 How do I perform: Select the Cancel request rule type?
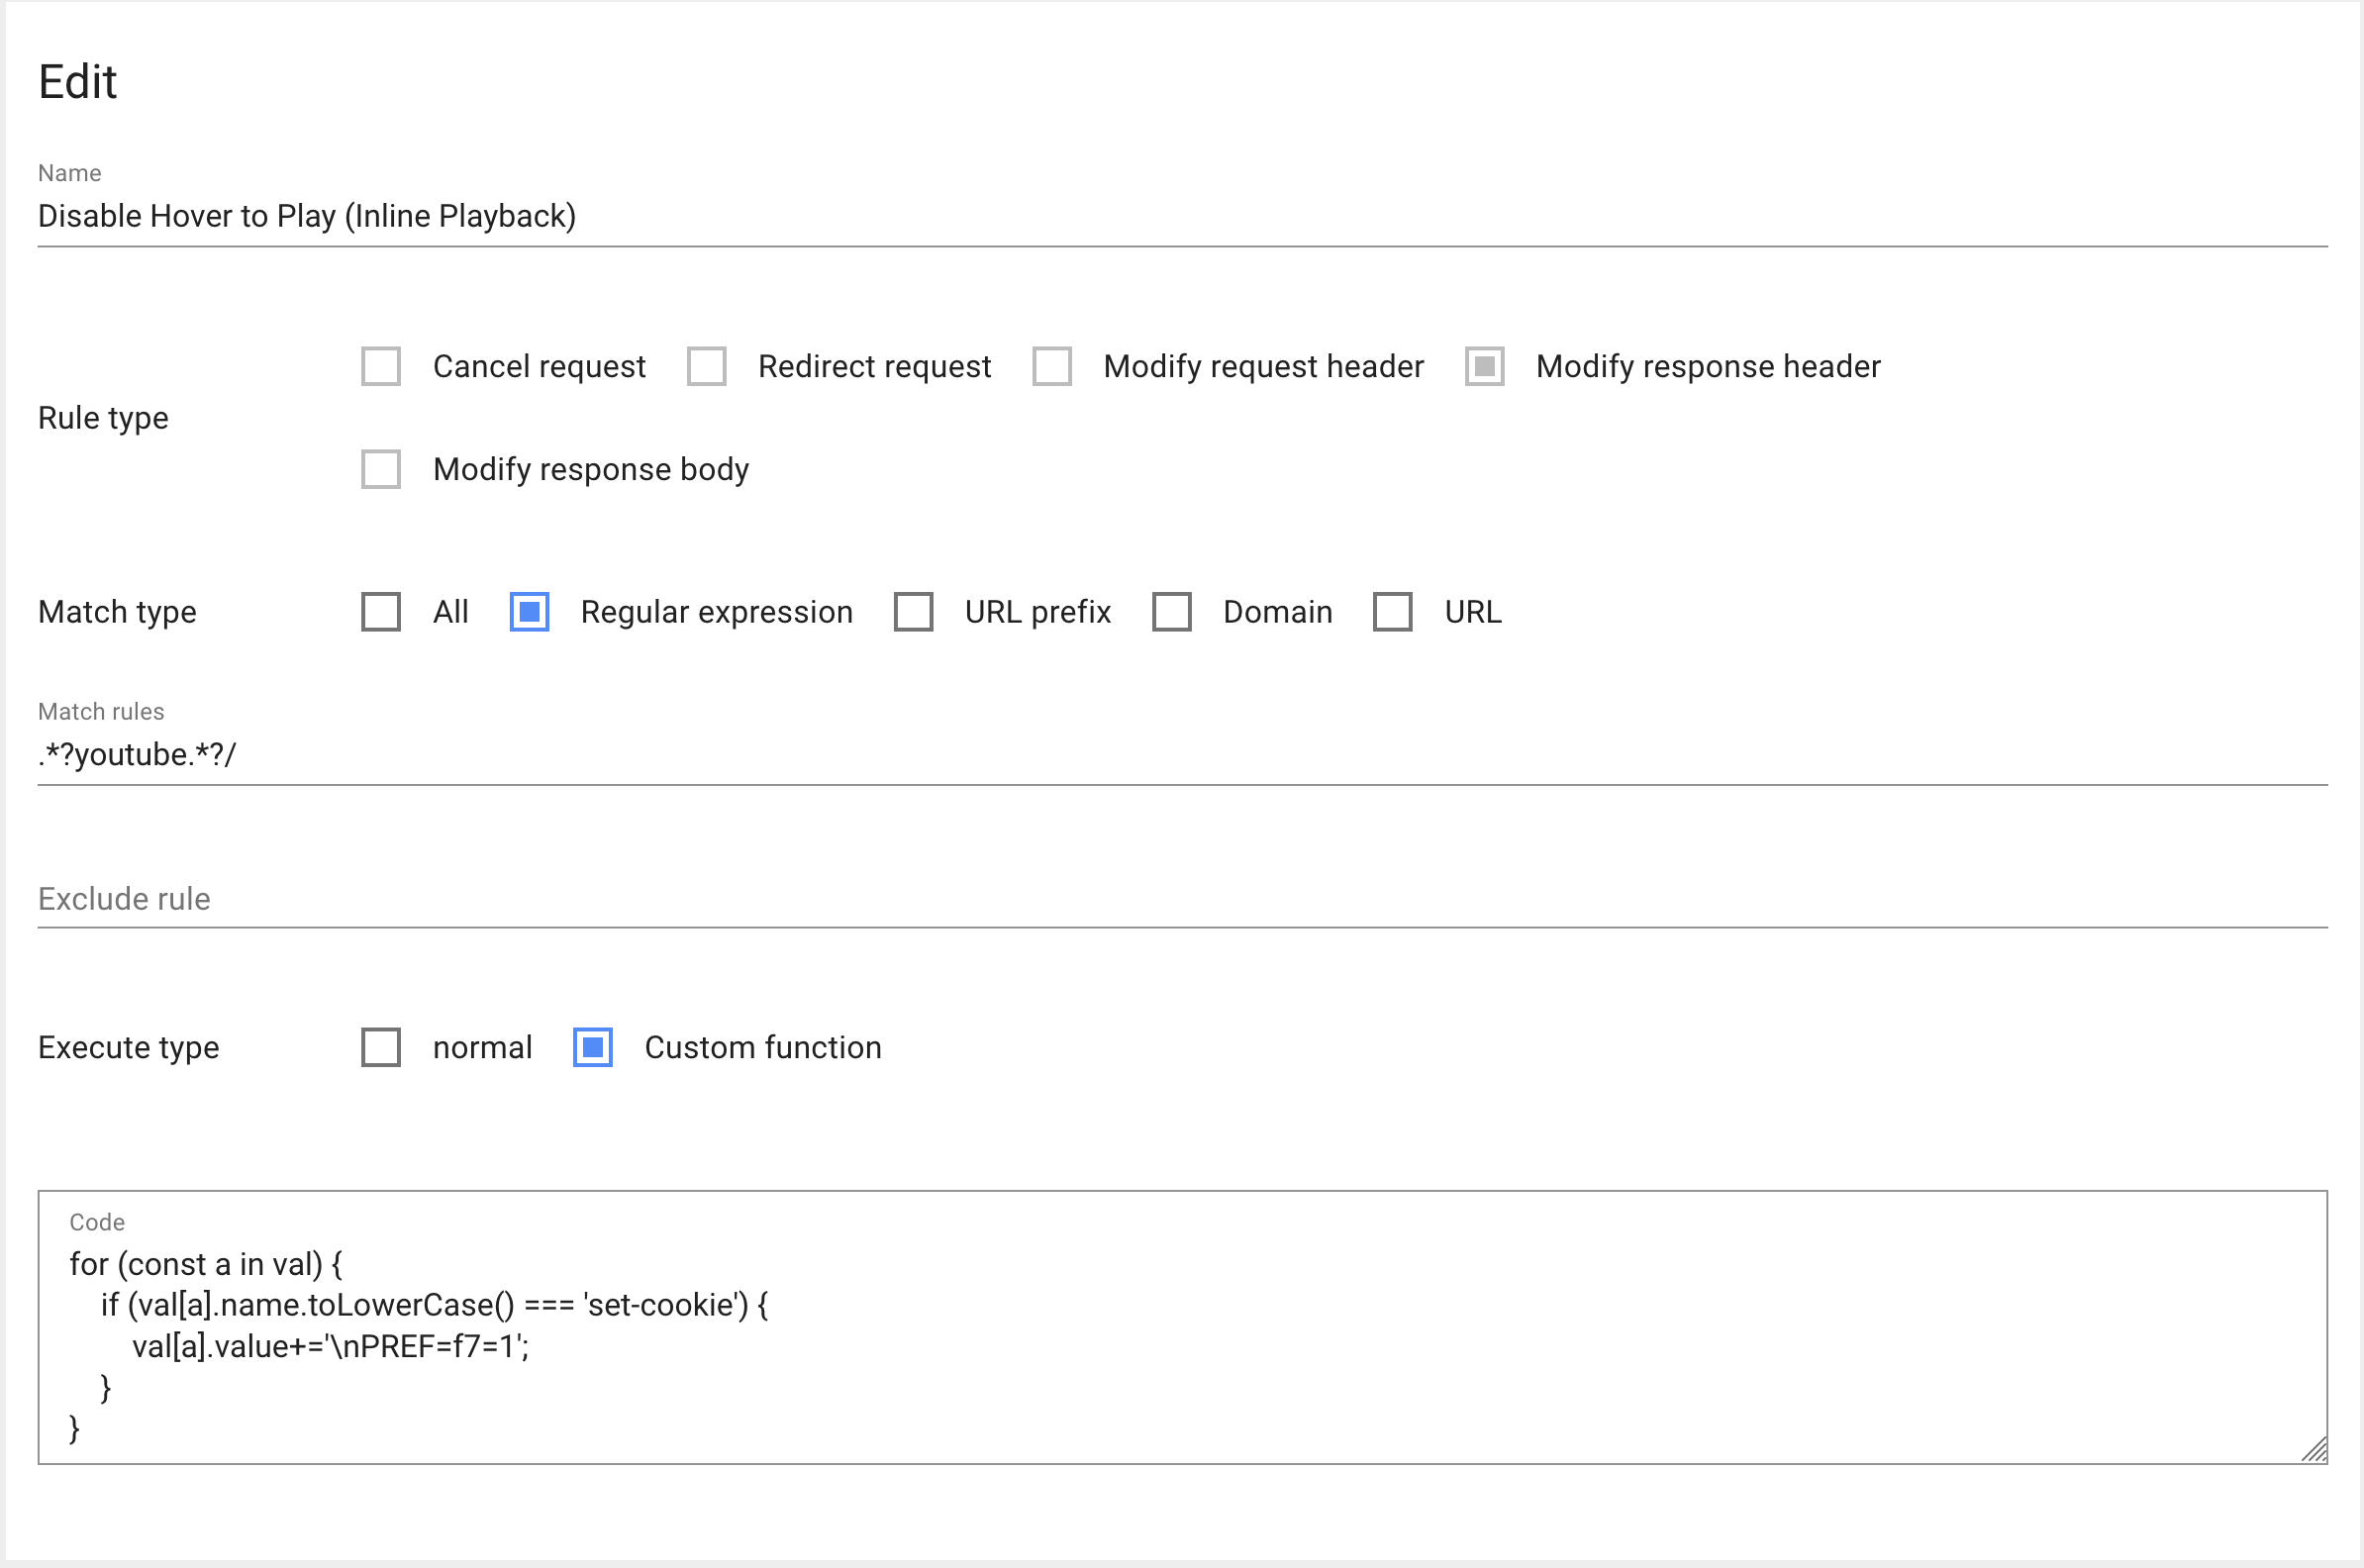381,366
